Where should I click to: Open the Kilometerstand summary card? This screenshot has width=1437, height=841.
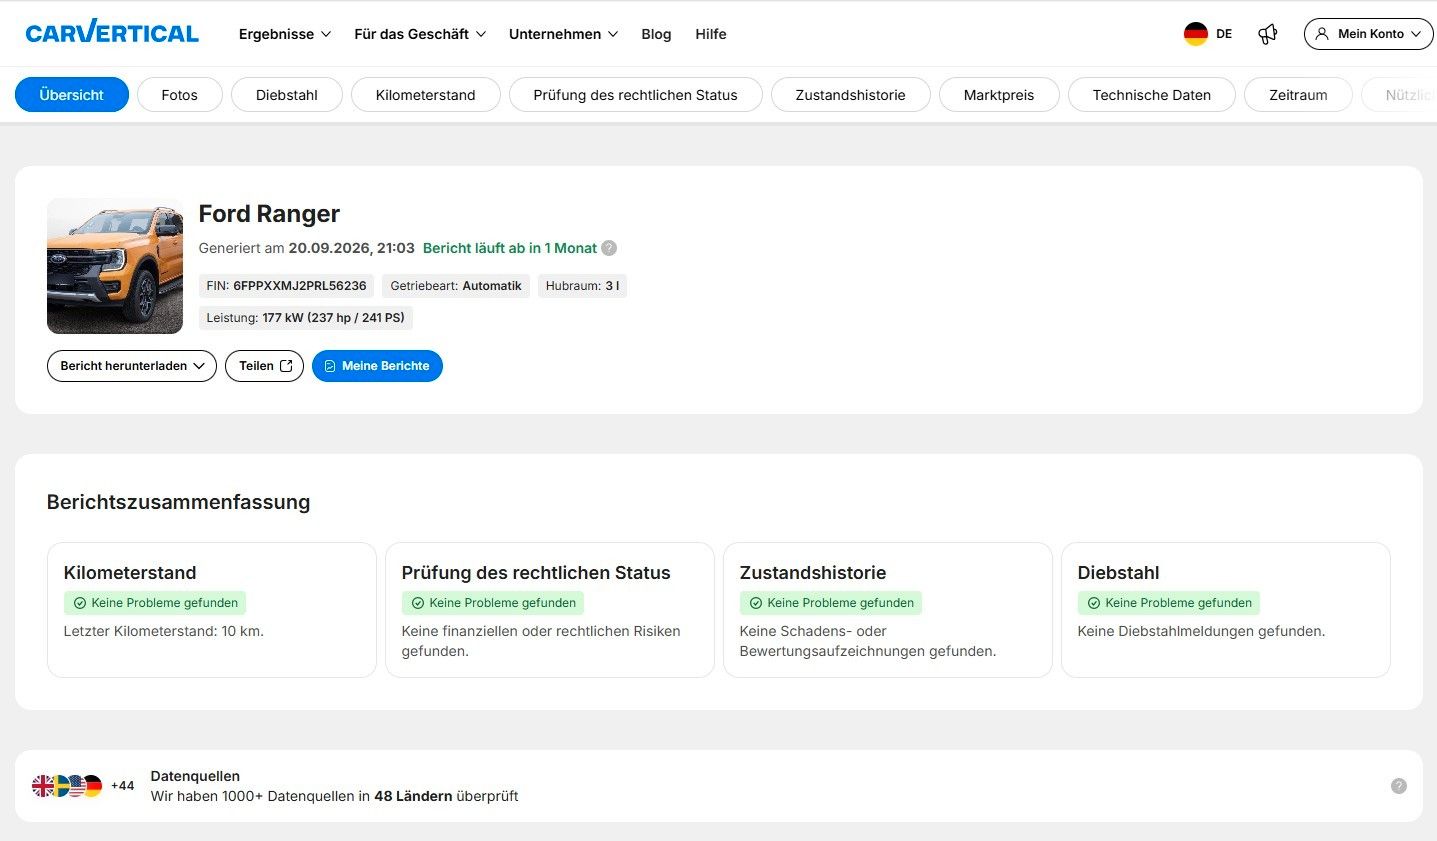[x=212, y=610]
